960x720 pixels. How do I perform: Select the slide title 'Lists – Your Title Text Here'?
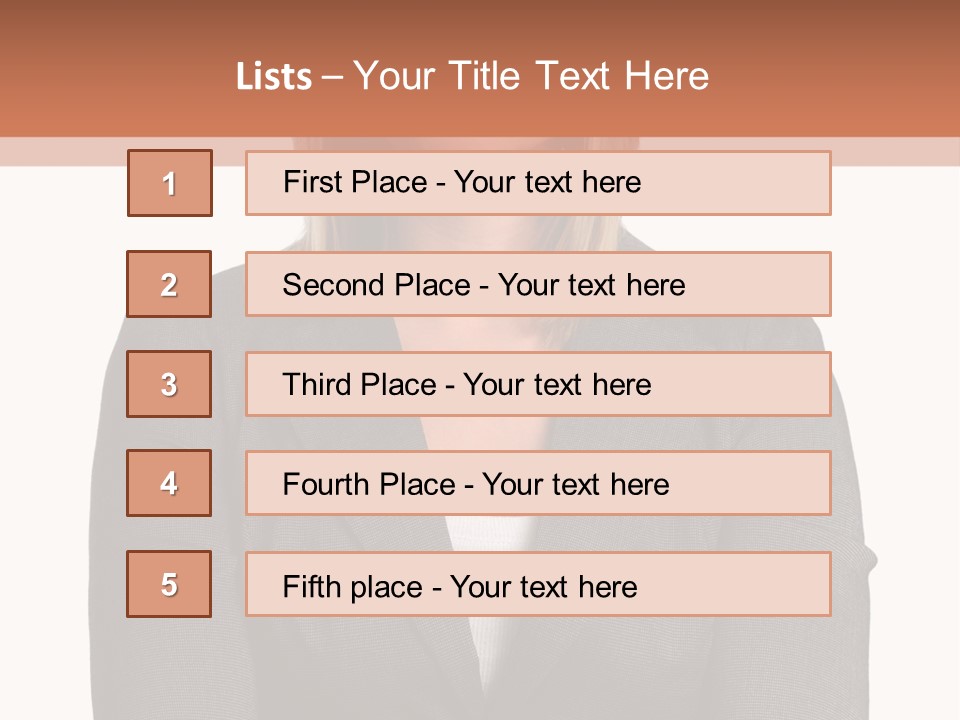(472, 76)
